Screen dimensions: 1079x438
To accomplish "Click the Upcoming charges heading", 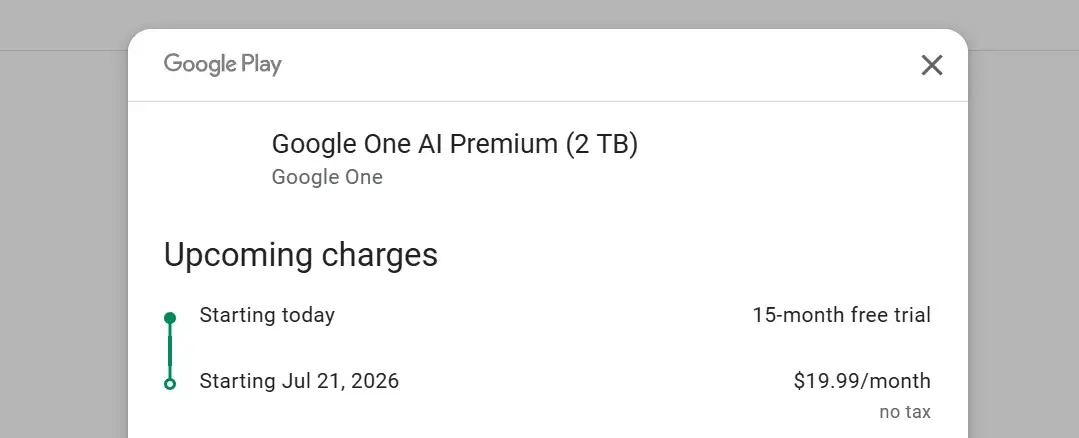I will click(x=300, y=255).
